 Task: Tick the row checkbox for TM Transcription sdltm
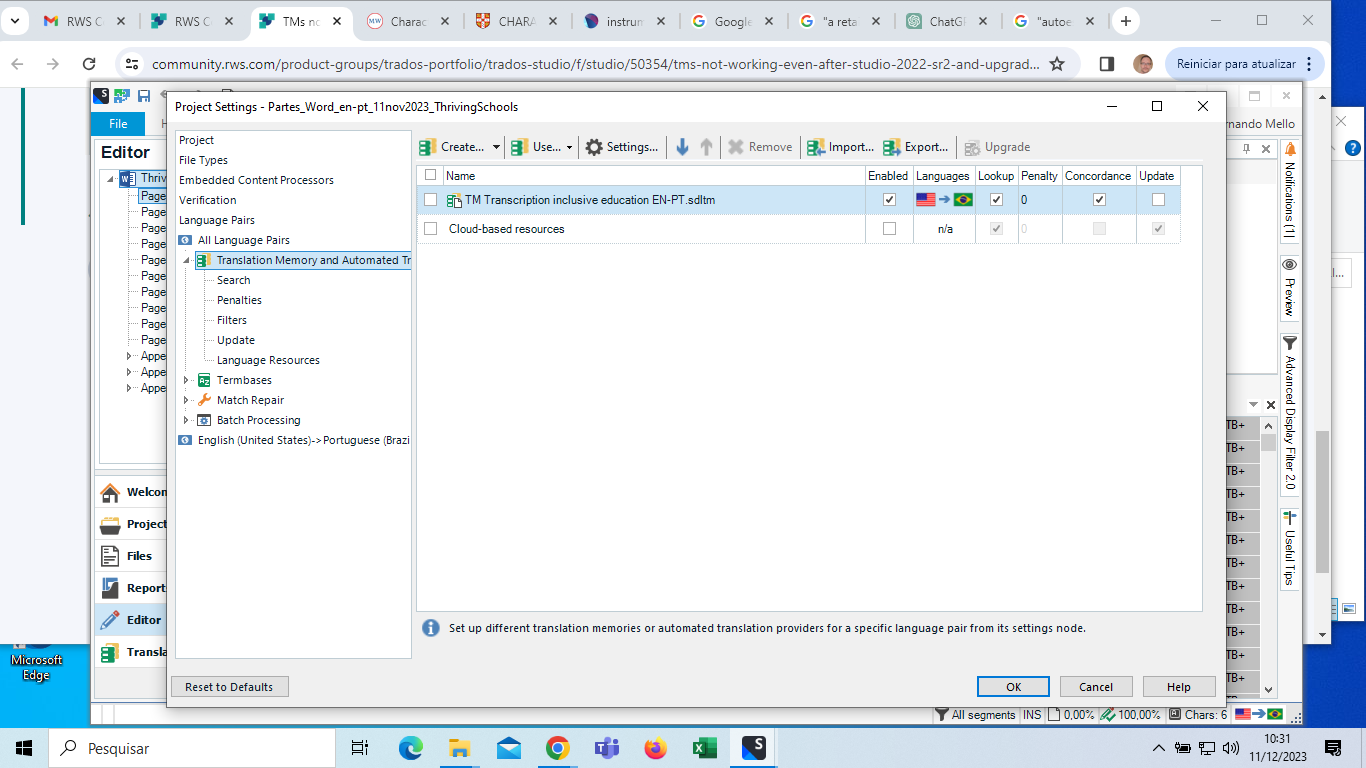(x=430, y=200)
